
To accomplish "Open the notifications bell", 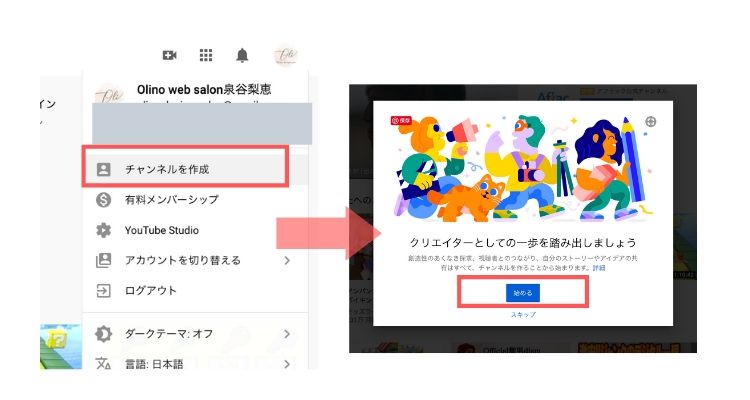I will point(243,56).
